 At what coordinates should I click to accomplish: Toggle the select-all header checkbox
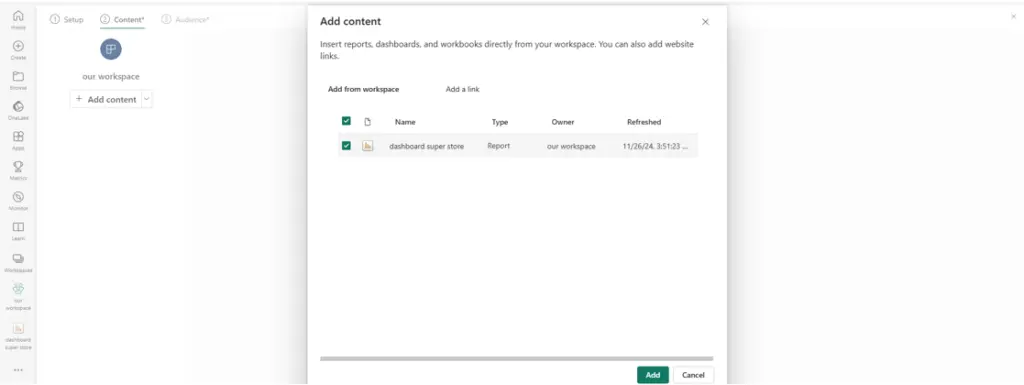[x=346, y=121]
